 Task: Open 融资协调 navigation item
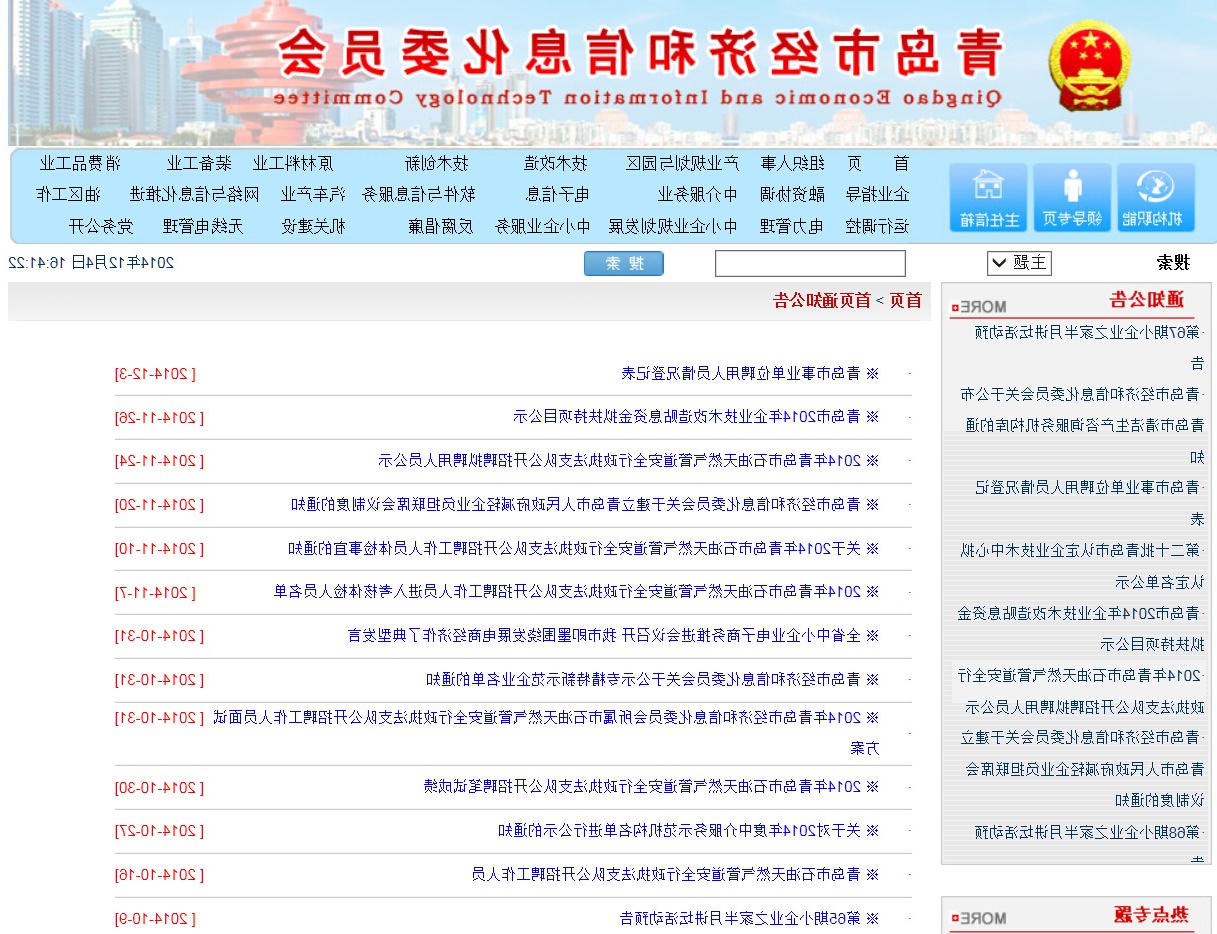(793, 194)
